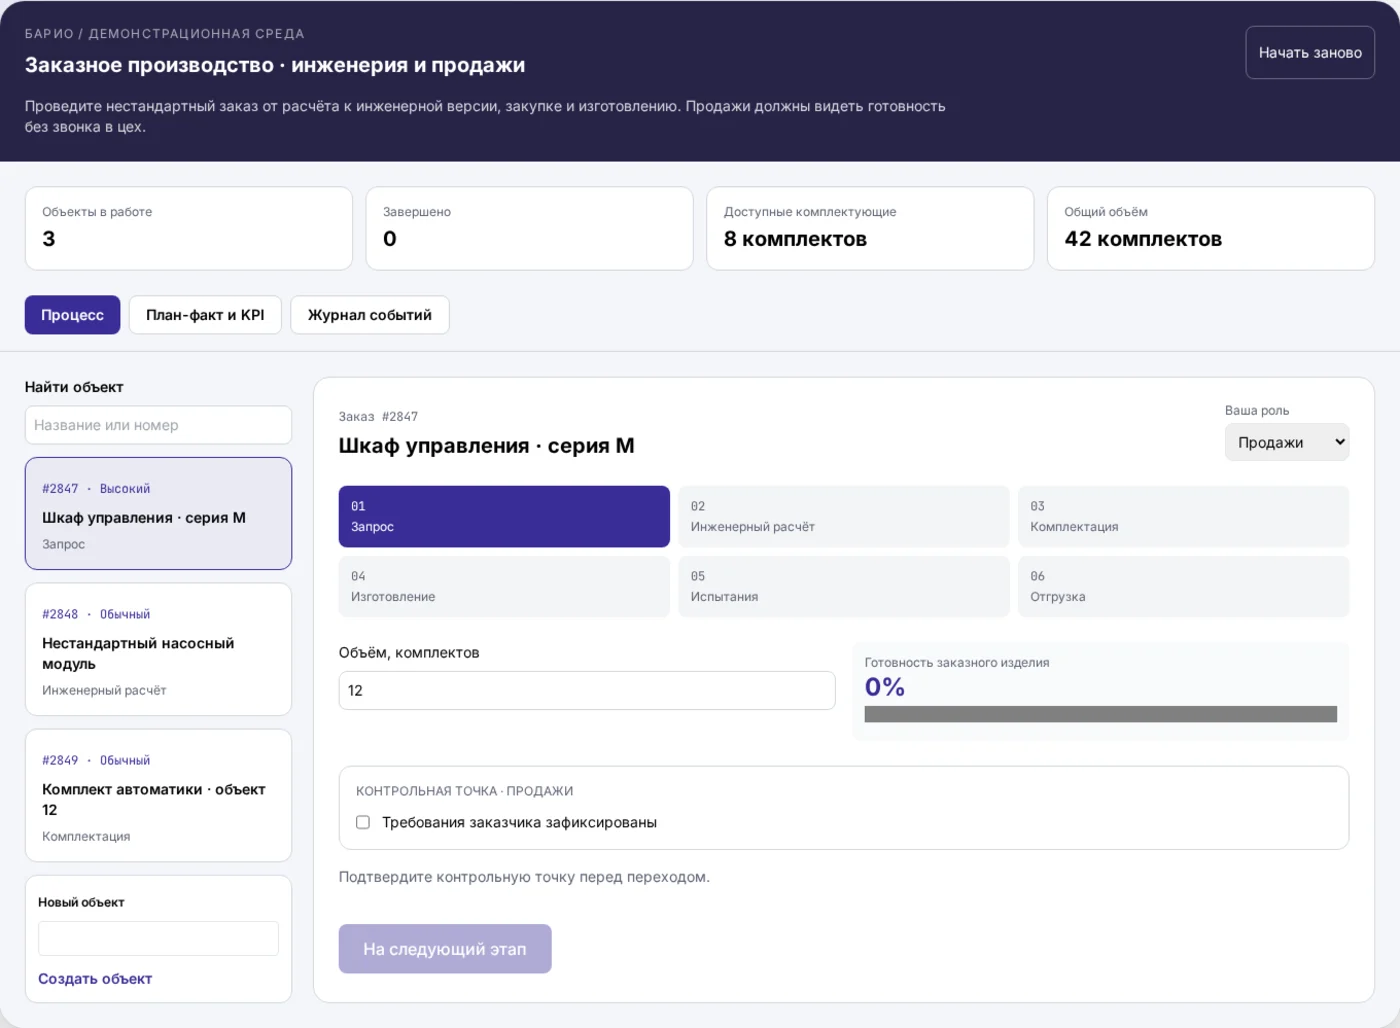The image size is (1400, 1028).
Task: Click the Шкаф управления · серия М heading
Action: (487, 446)
